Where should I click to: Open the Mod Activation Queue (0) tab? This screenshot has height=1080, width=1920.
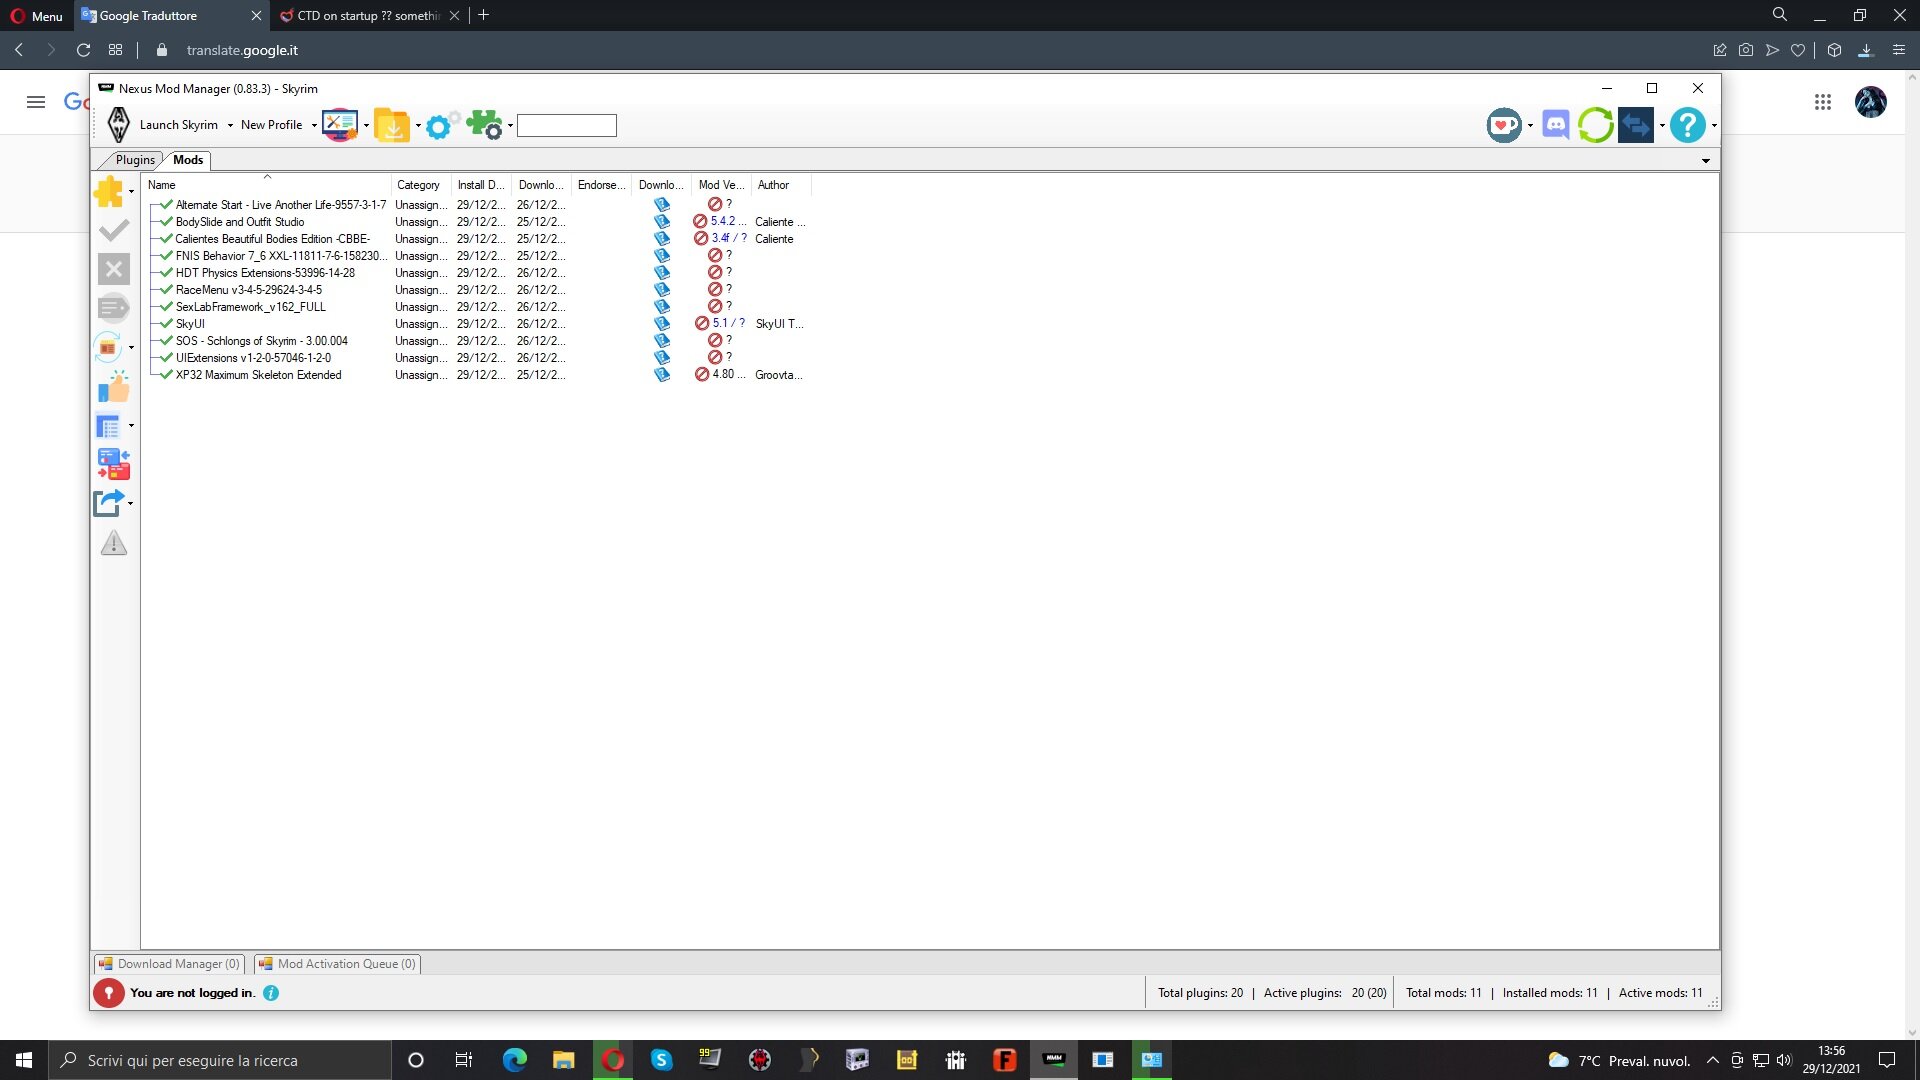[337, 964]
